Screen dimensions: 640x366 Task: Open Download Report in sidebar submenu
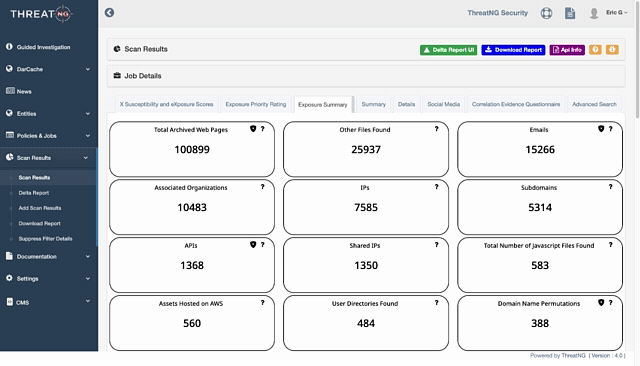tap(40, 224)
